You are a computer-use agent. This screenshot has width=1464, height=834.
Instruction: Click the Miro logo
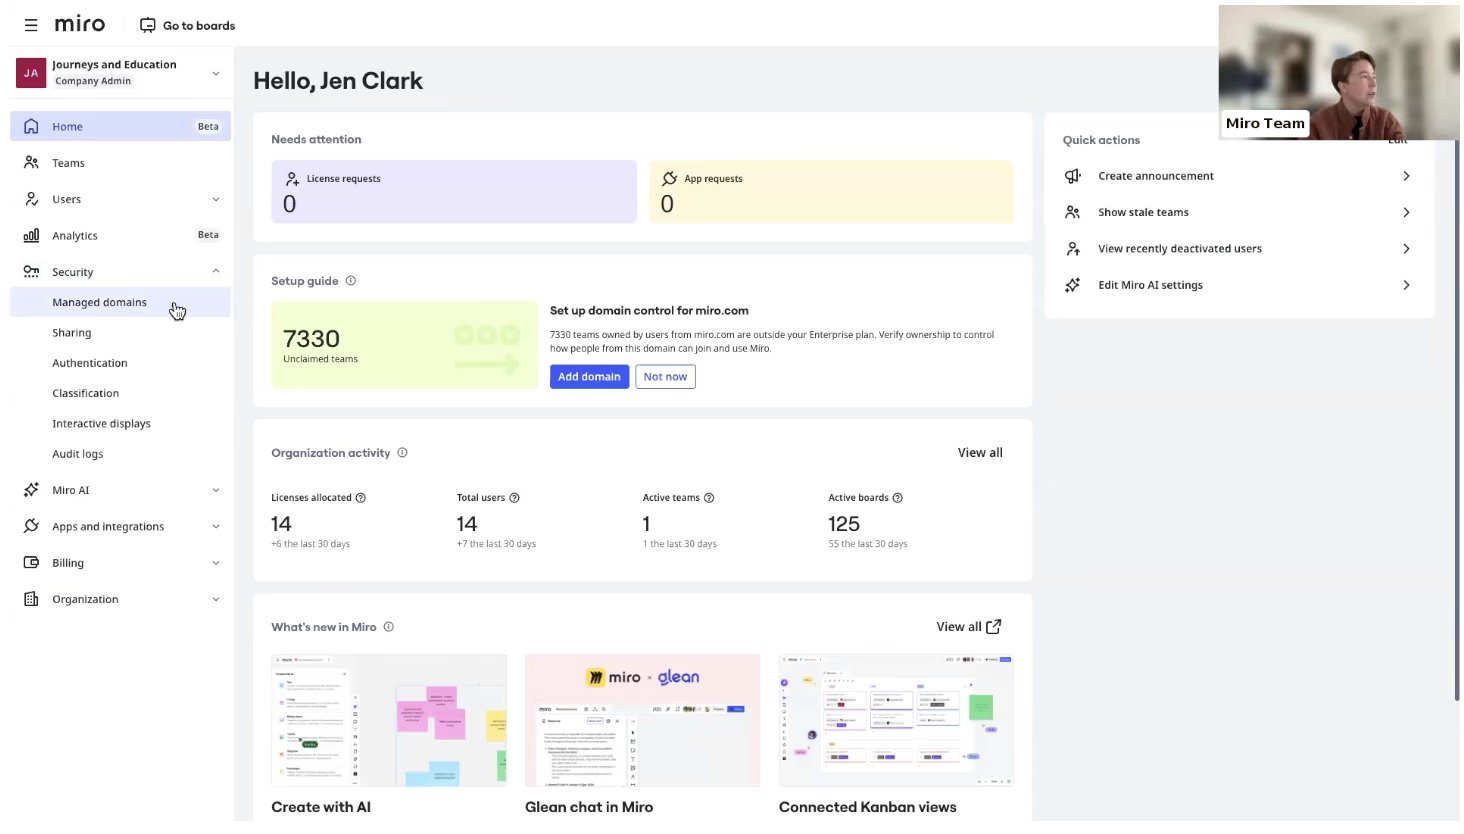coord(79,24)
